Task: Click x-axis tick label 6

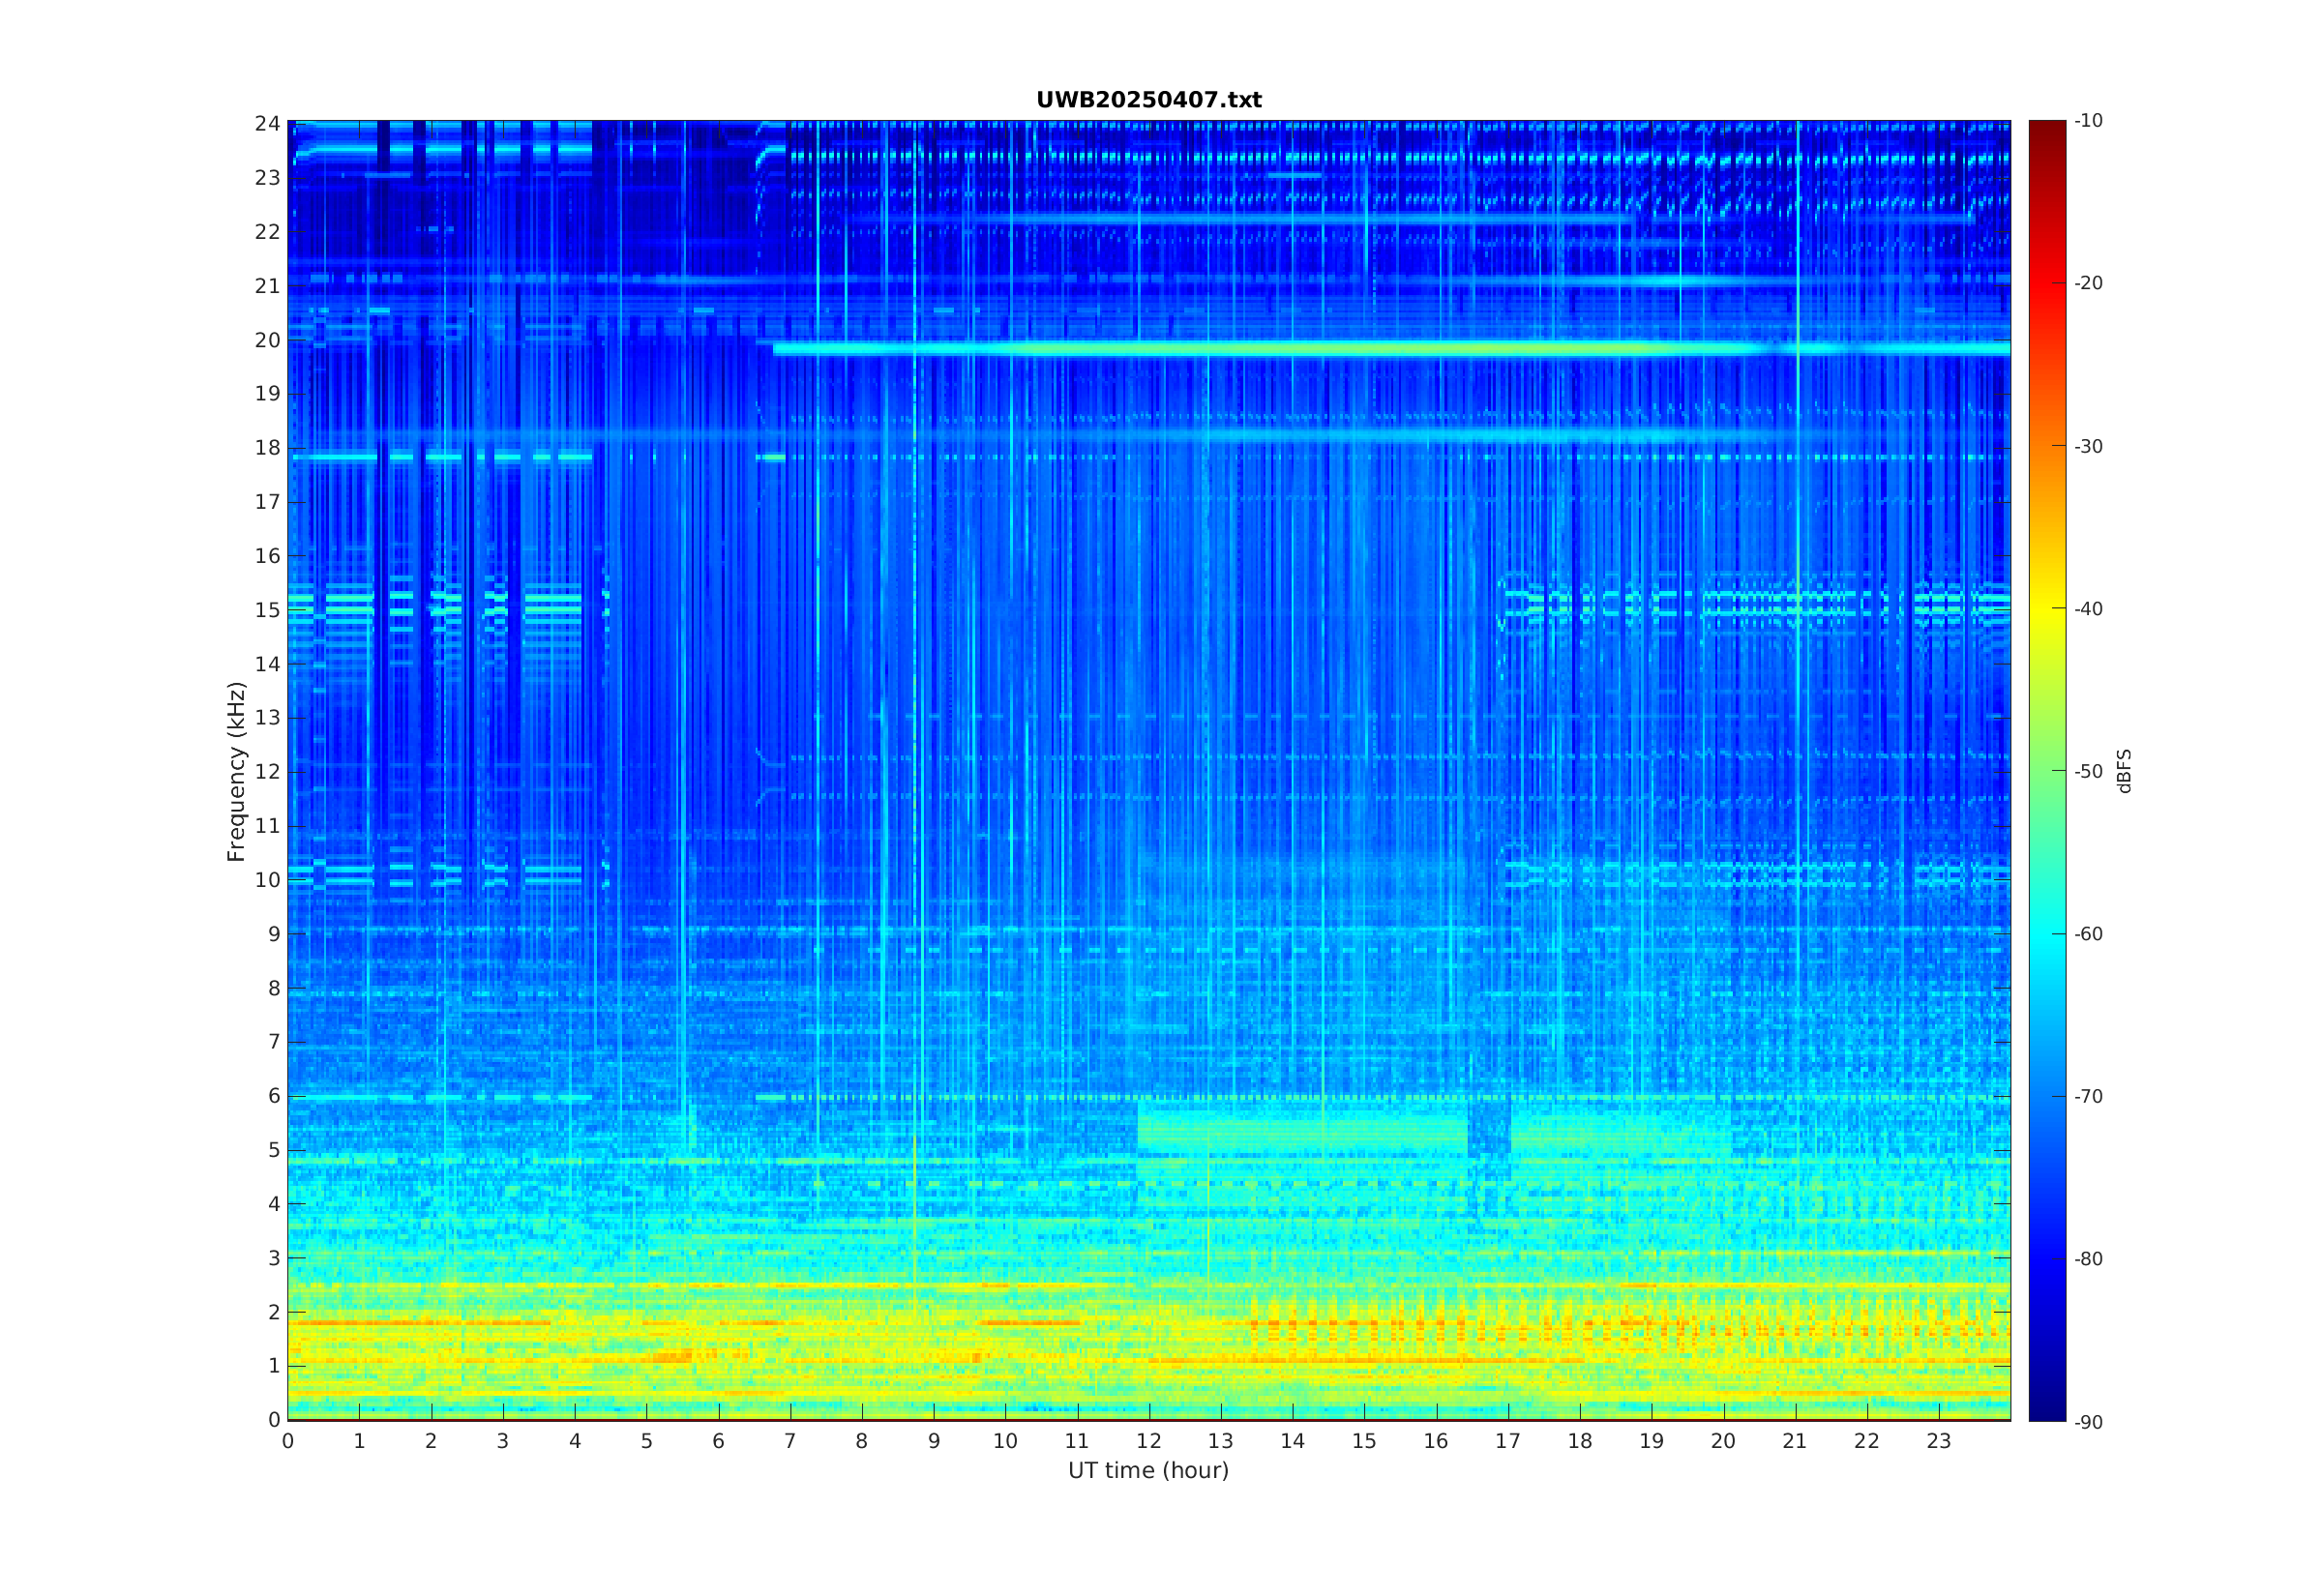Action: pyautogui.click(x=718, y=1441)
